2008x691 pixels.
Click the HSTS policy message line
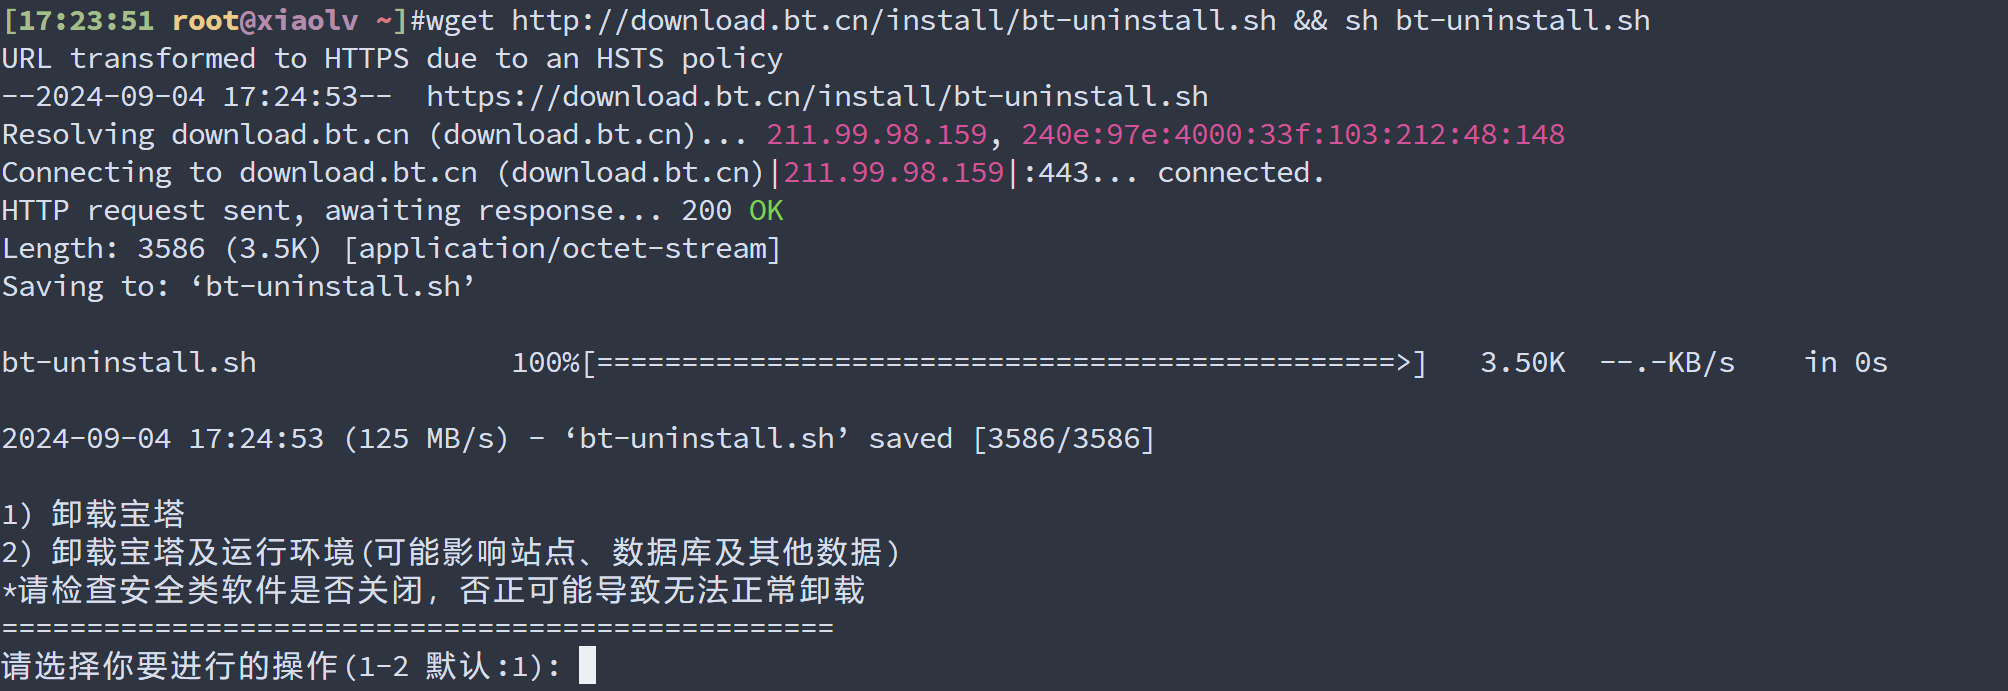tap(392, 58)
